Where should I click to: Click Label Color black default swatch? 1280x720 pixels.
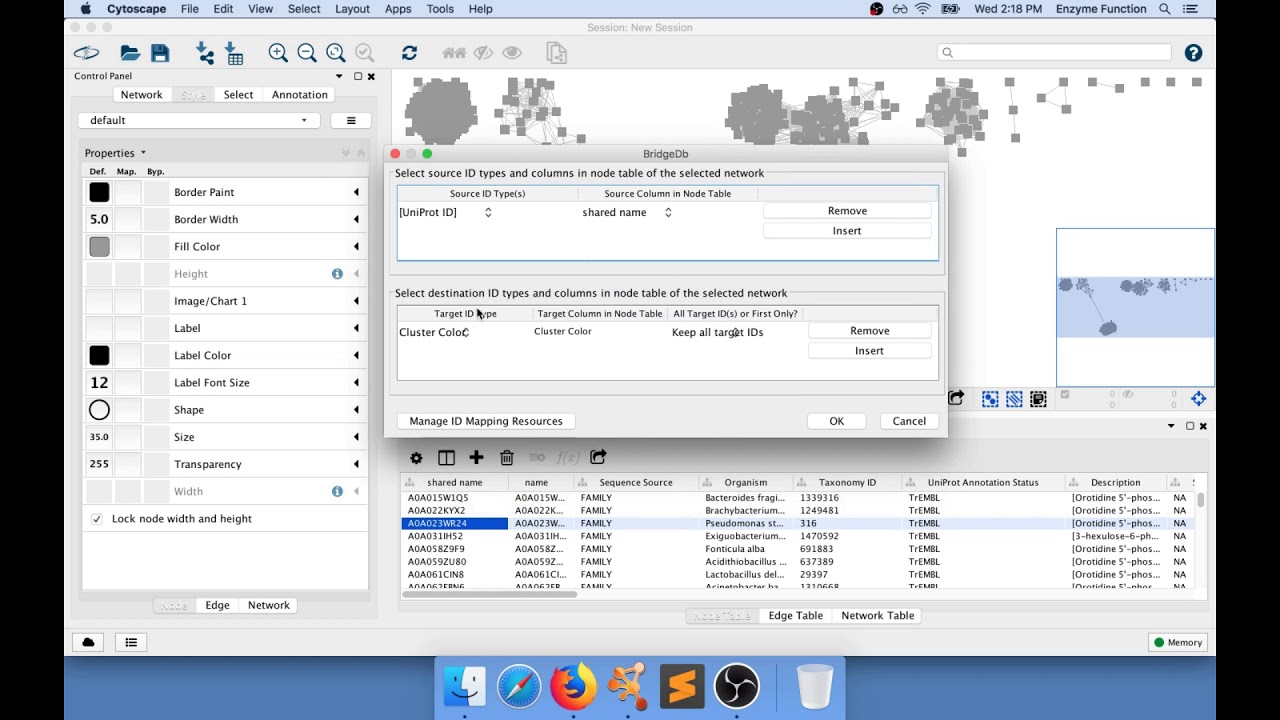click(x=99, y=356)
